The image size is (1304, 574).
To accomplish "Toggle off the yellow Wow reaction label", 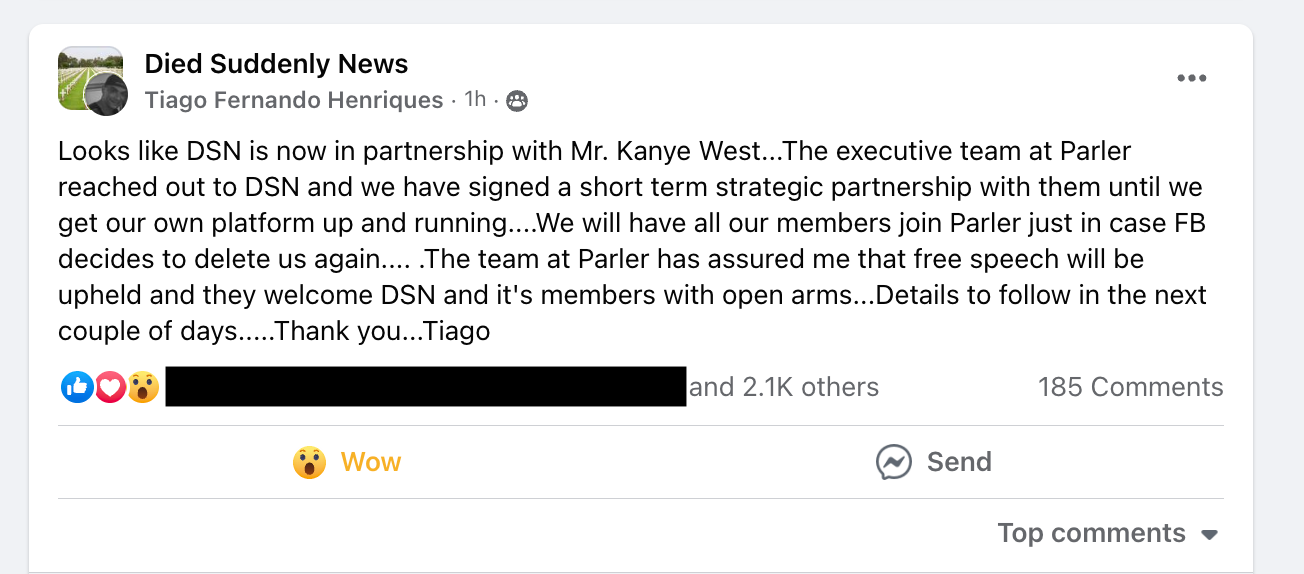I will click(370, 462).
